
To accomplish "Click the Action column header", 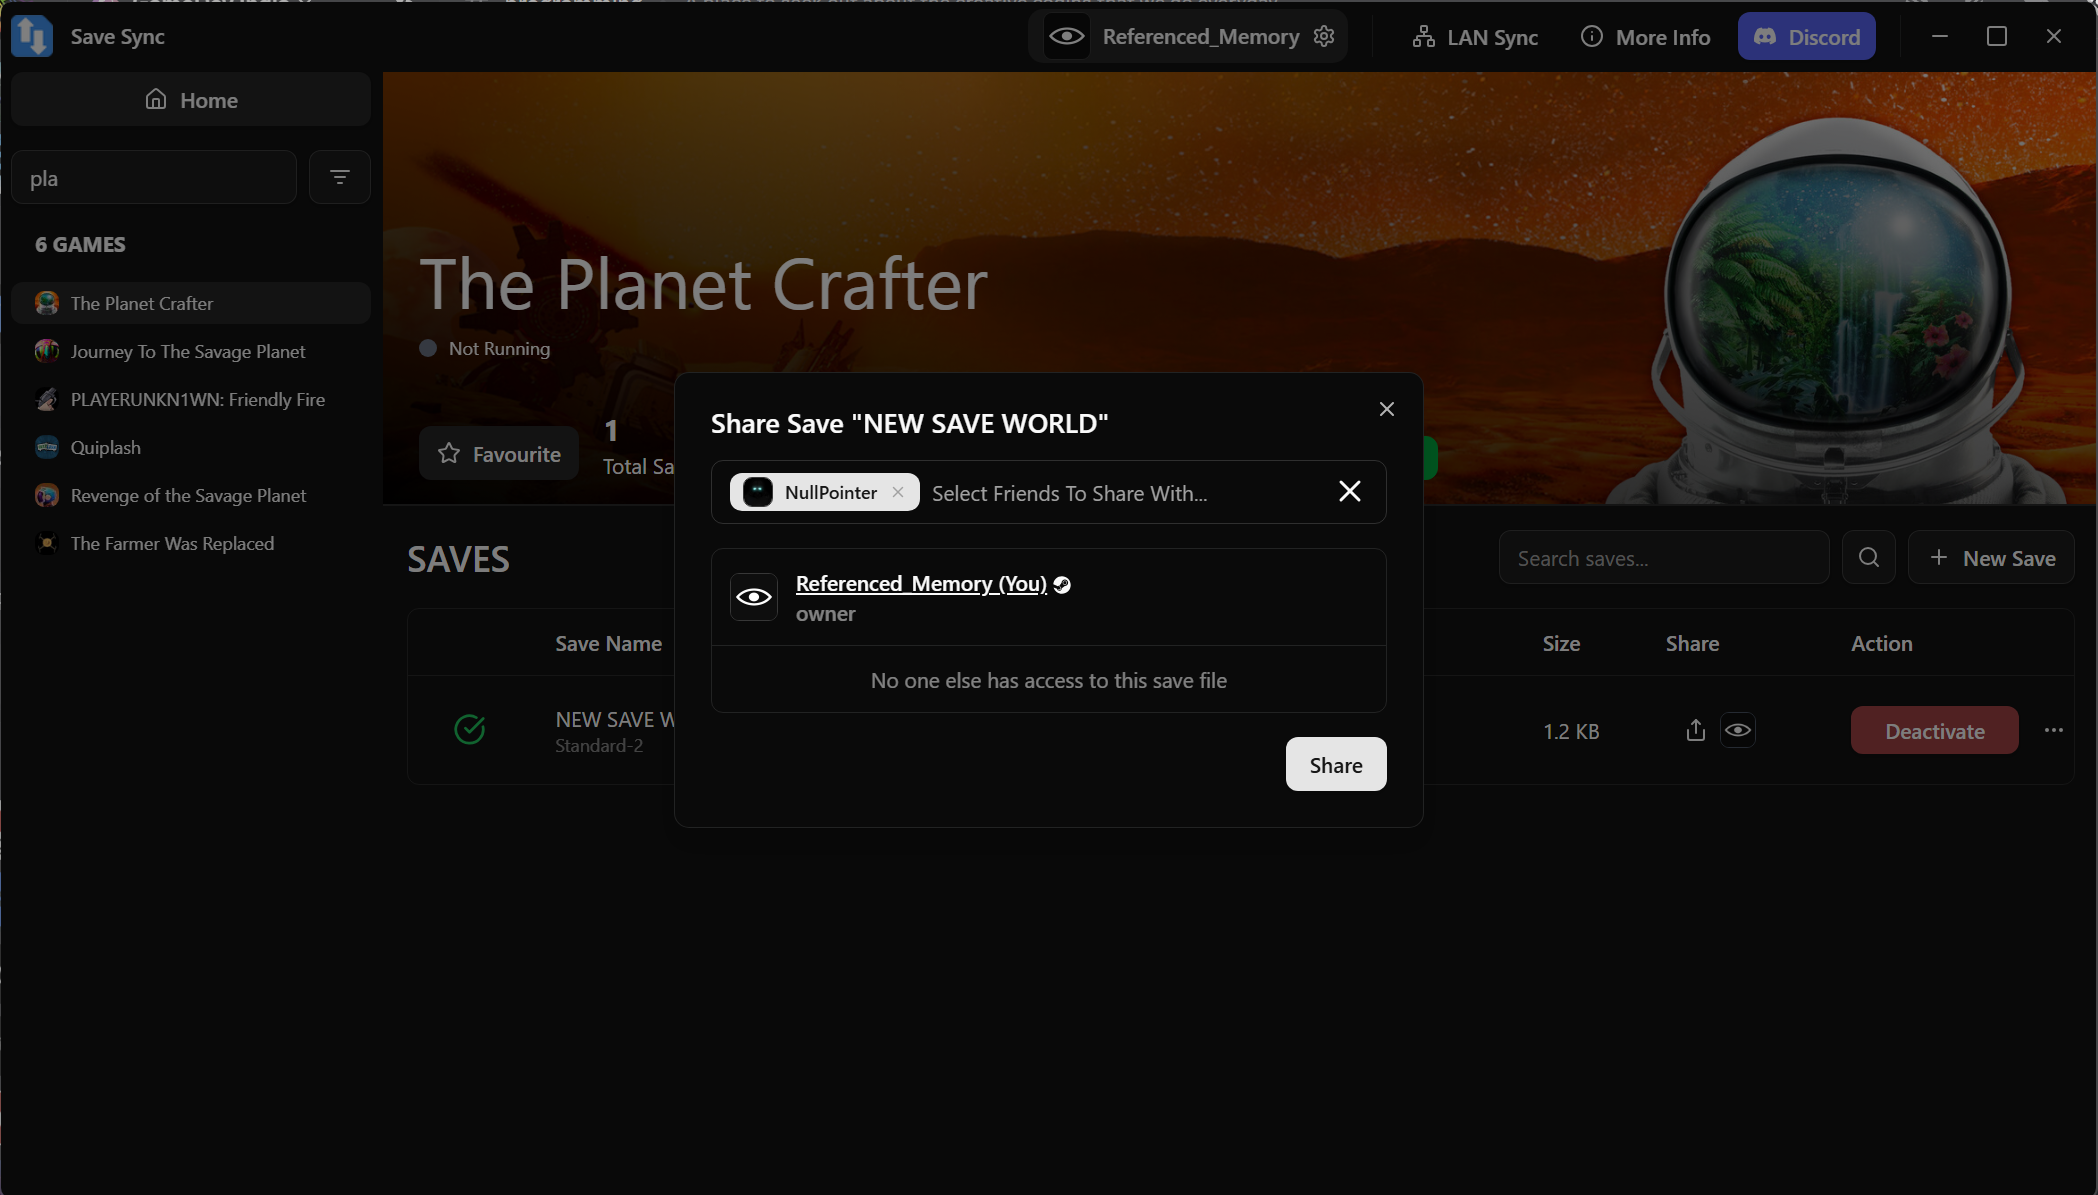I will pos(1881,643).
